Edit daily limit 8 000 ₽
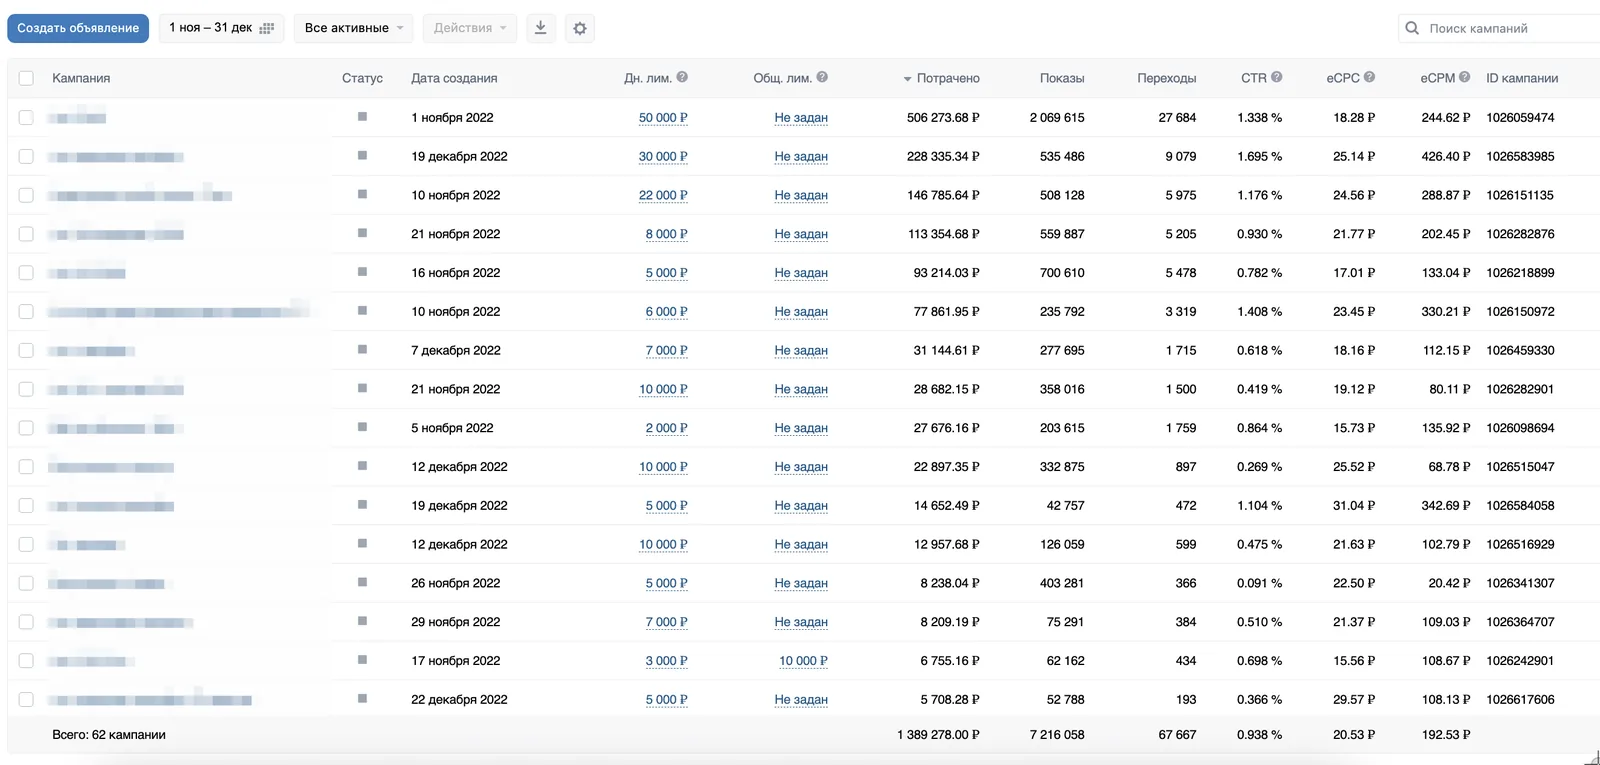1600x765 pixels. pyautogui.click(x=666, y=234)
